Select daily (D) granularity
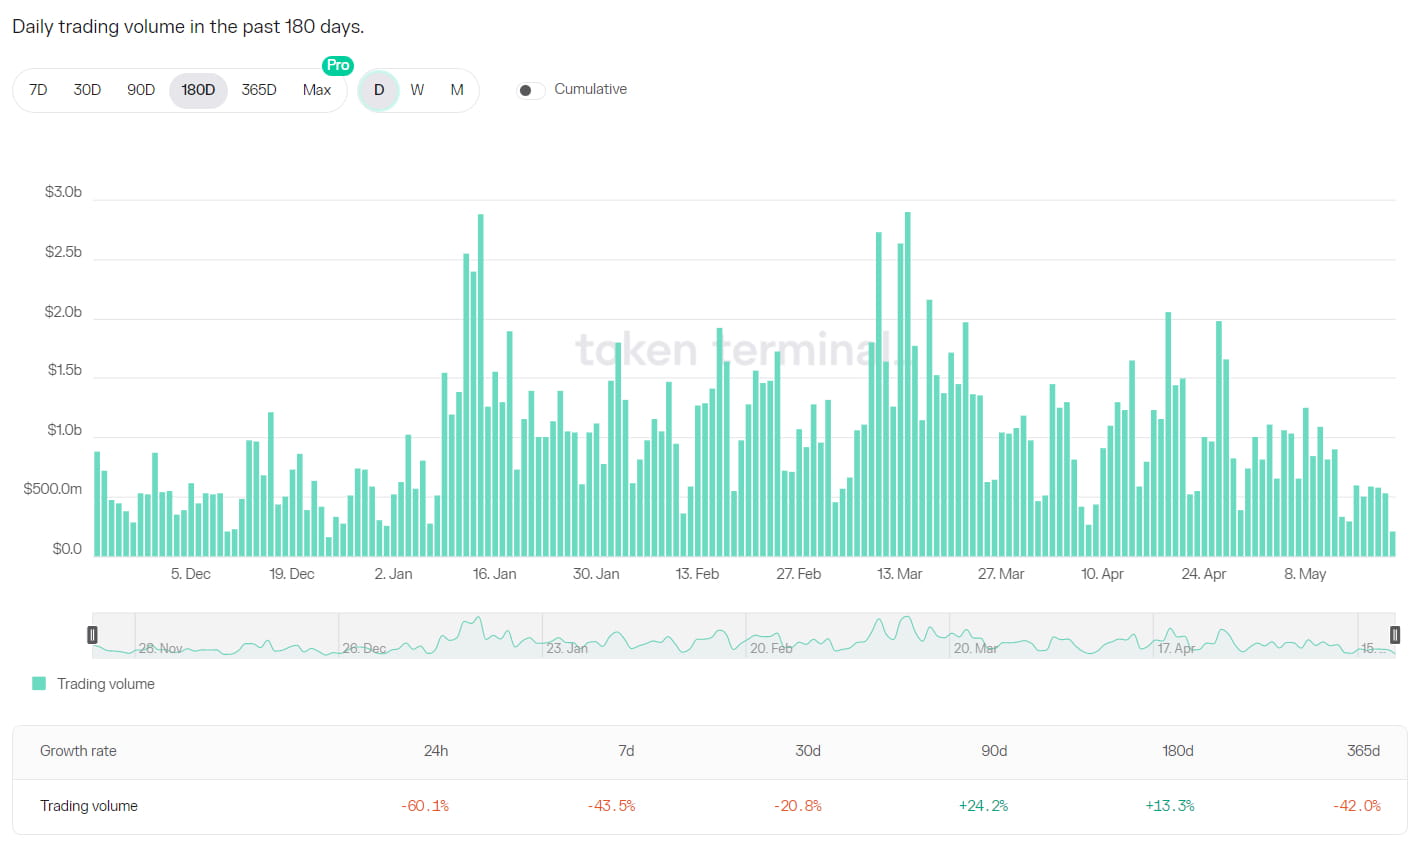The width and height of the screenshot is (1418, 841). [x=379, y=90]
